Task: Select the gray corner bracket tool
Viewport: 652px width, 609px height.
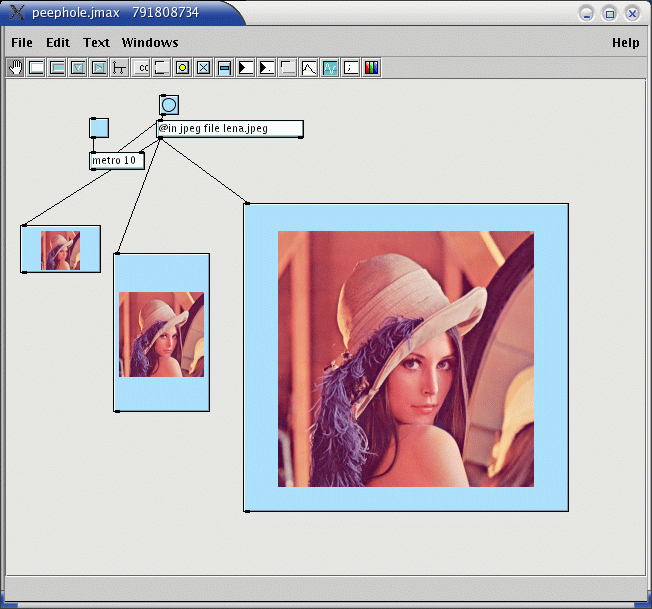Action: 287,67
